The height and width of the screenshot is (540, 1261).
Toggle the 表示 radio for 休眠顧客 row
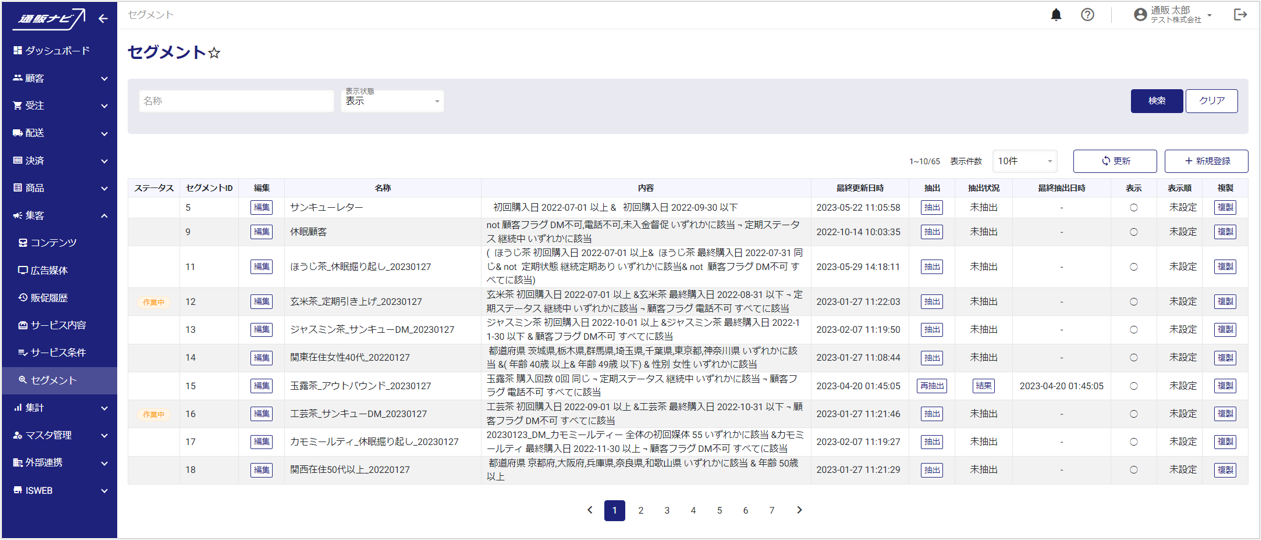(x=1133, y=232)
